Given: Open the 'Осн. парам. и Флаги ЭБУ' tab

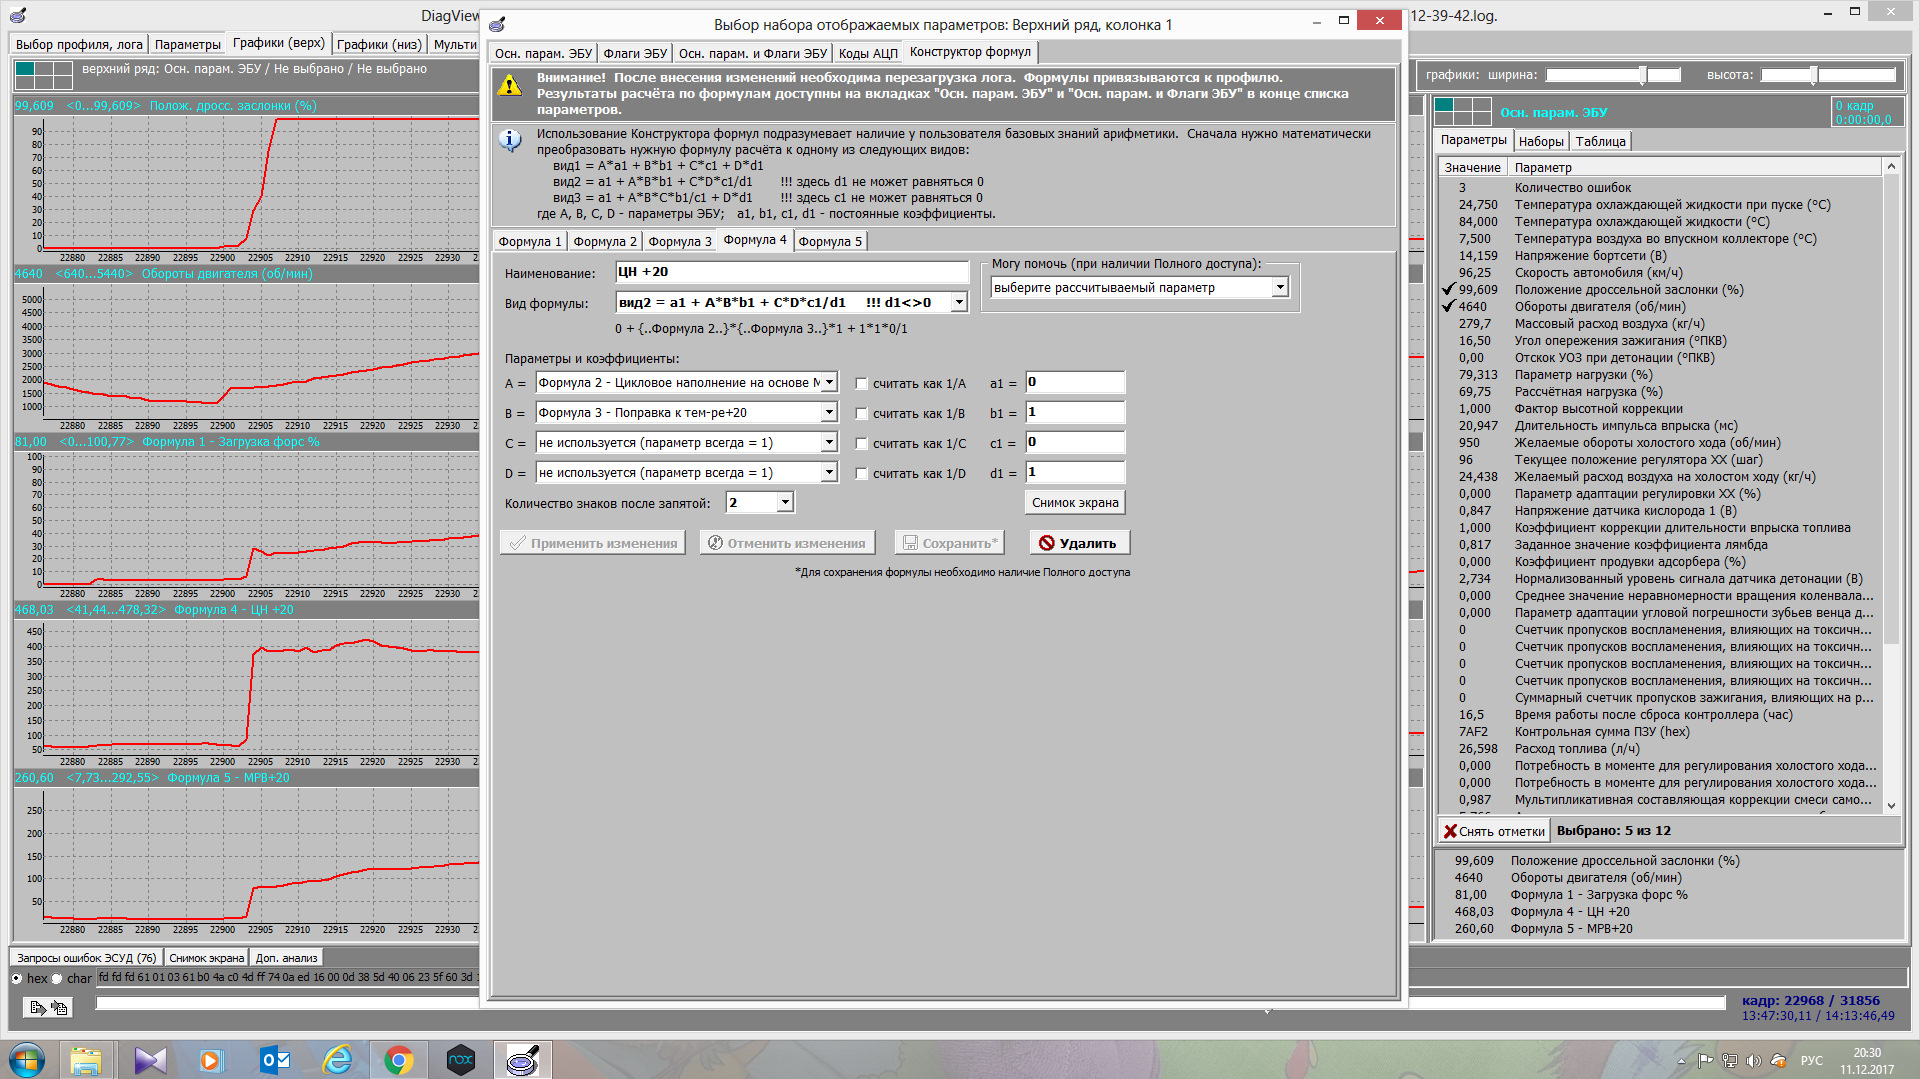Looking at the screenshot, I should click(x=753, y=53).
